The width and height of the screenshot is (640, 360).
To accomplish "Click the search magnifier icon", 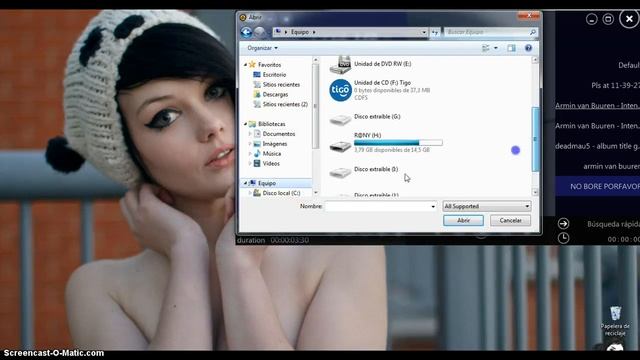I will [x=533, y=32].
